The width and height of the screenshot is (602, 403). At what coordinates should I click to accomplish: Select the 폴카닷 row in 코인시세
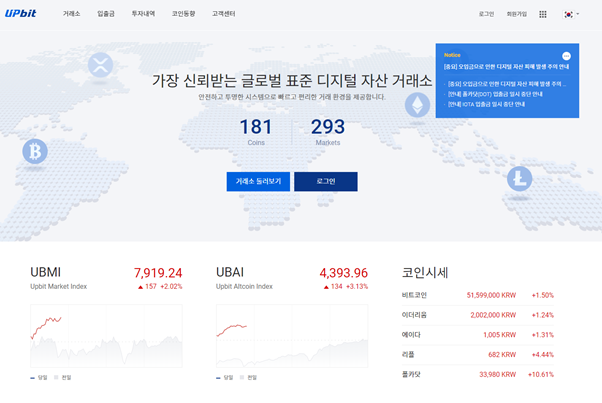pyautogui.click(x=478, y=375)
